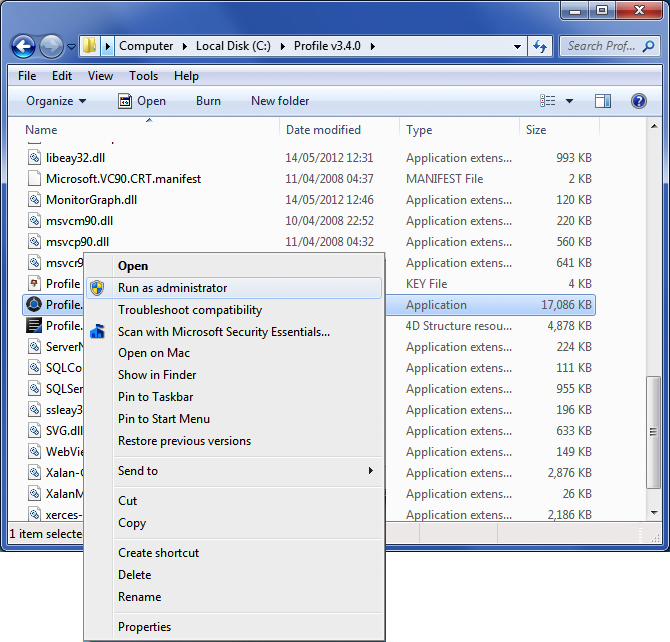670x642 pixels.
Task: Choose Pin to Start Menu
Action: (x=234, y=419)
